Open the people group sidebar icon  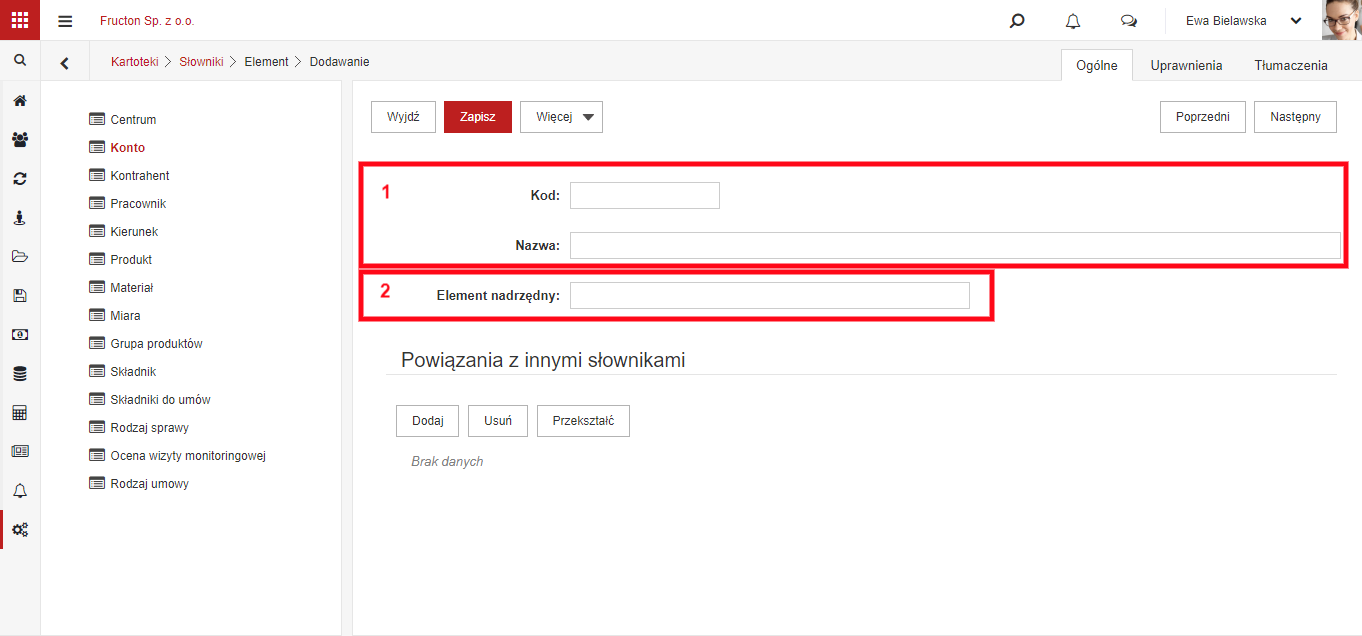point(20,140)
